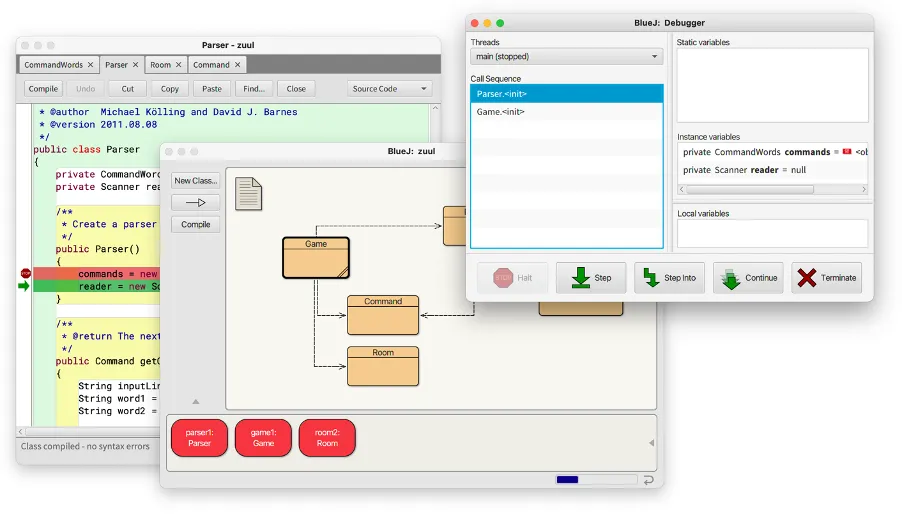Click Find... in the editor toolbar

tap(254, 89)
